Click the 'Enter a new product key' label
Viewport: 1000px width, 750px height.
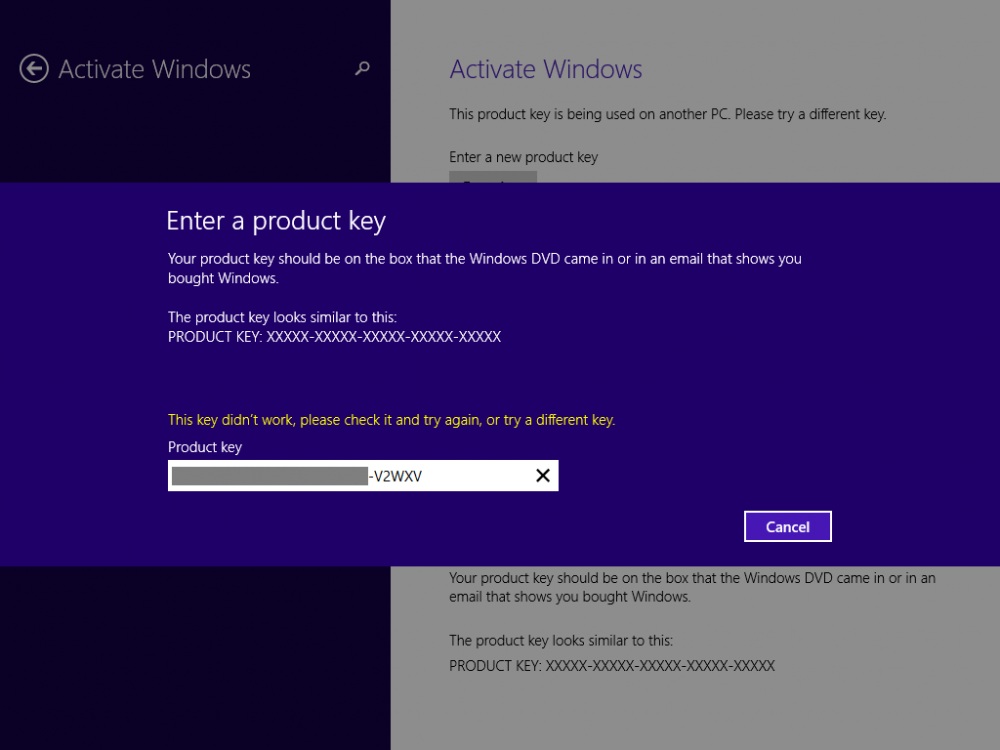(524, 157)
